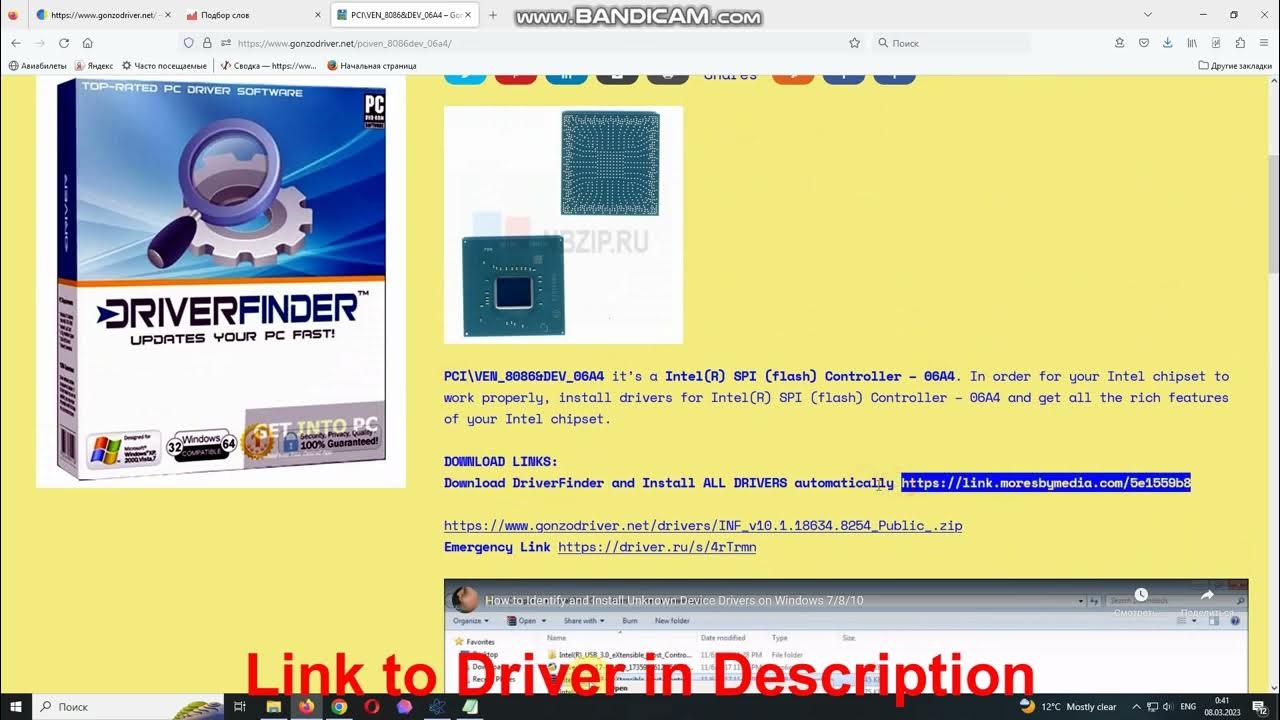Go back to the previous page

(x=16, y=43)
